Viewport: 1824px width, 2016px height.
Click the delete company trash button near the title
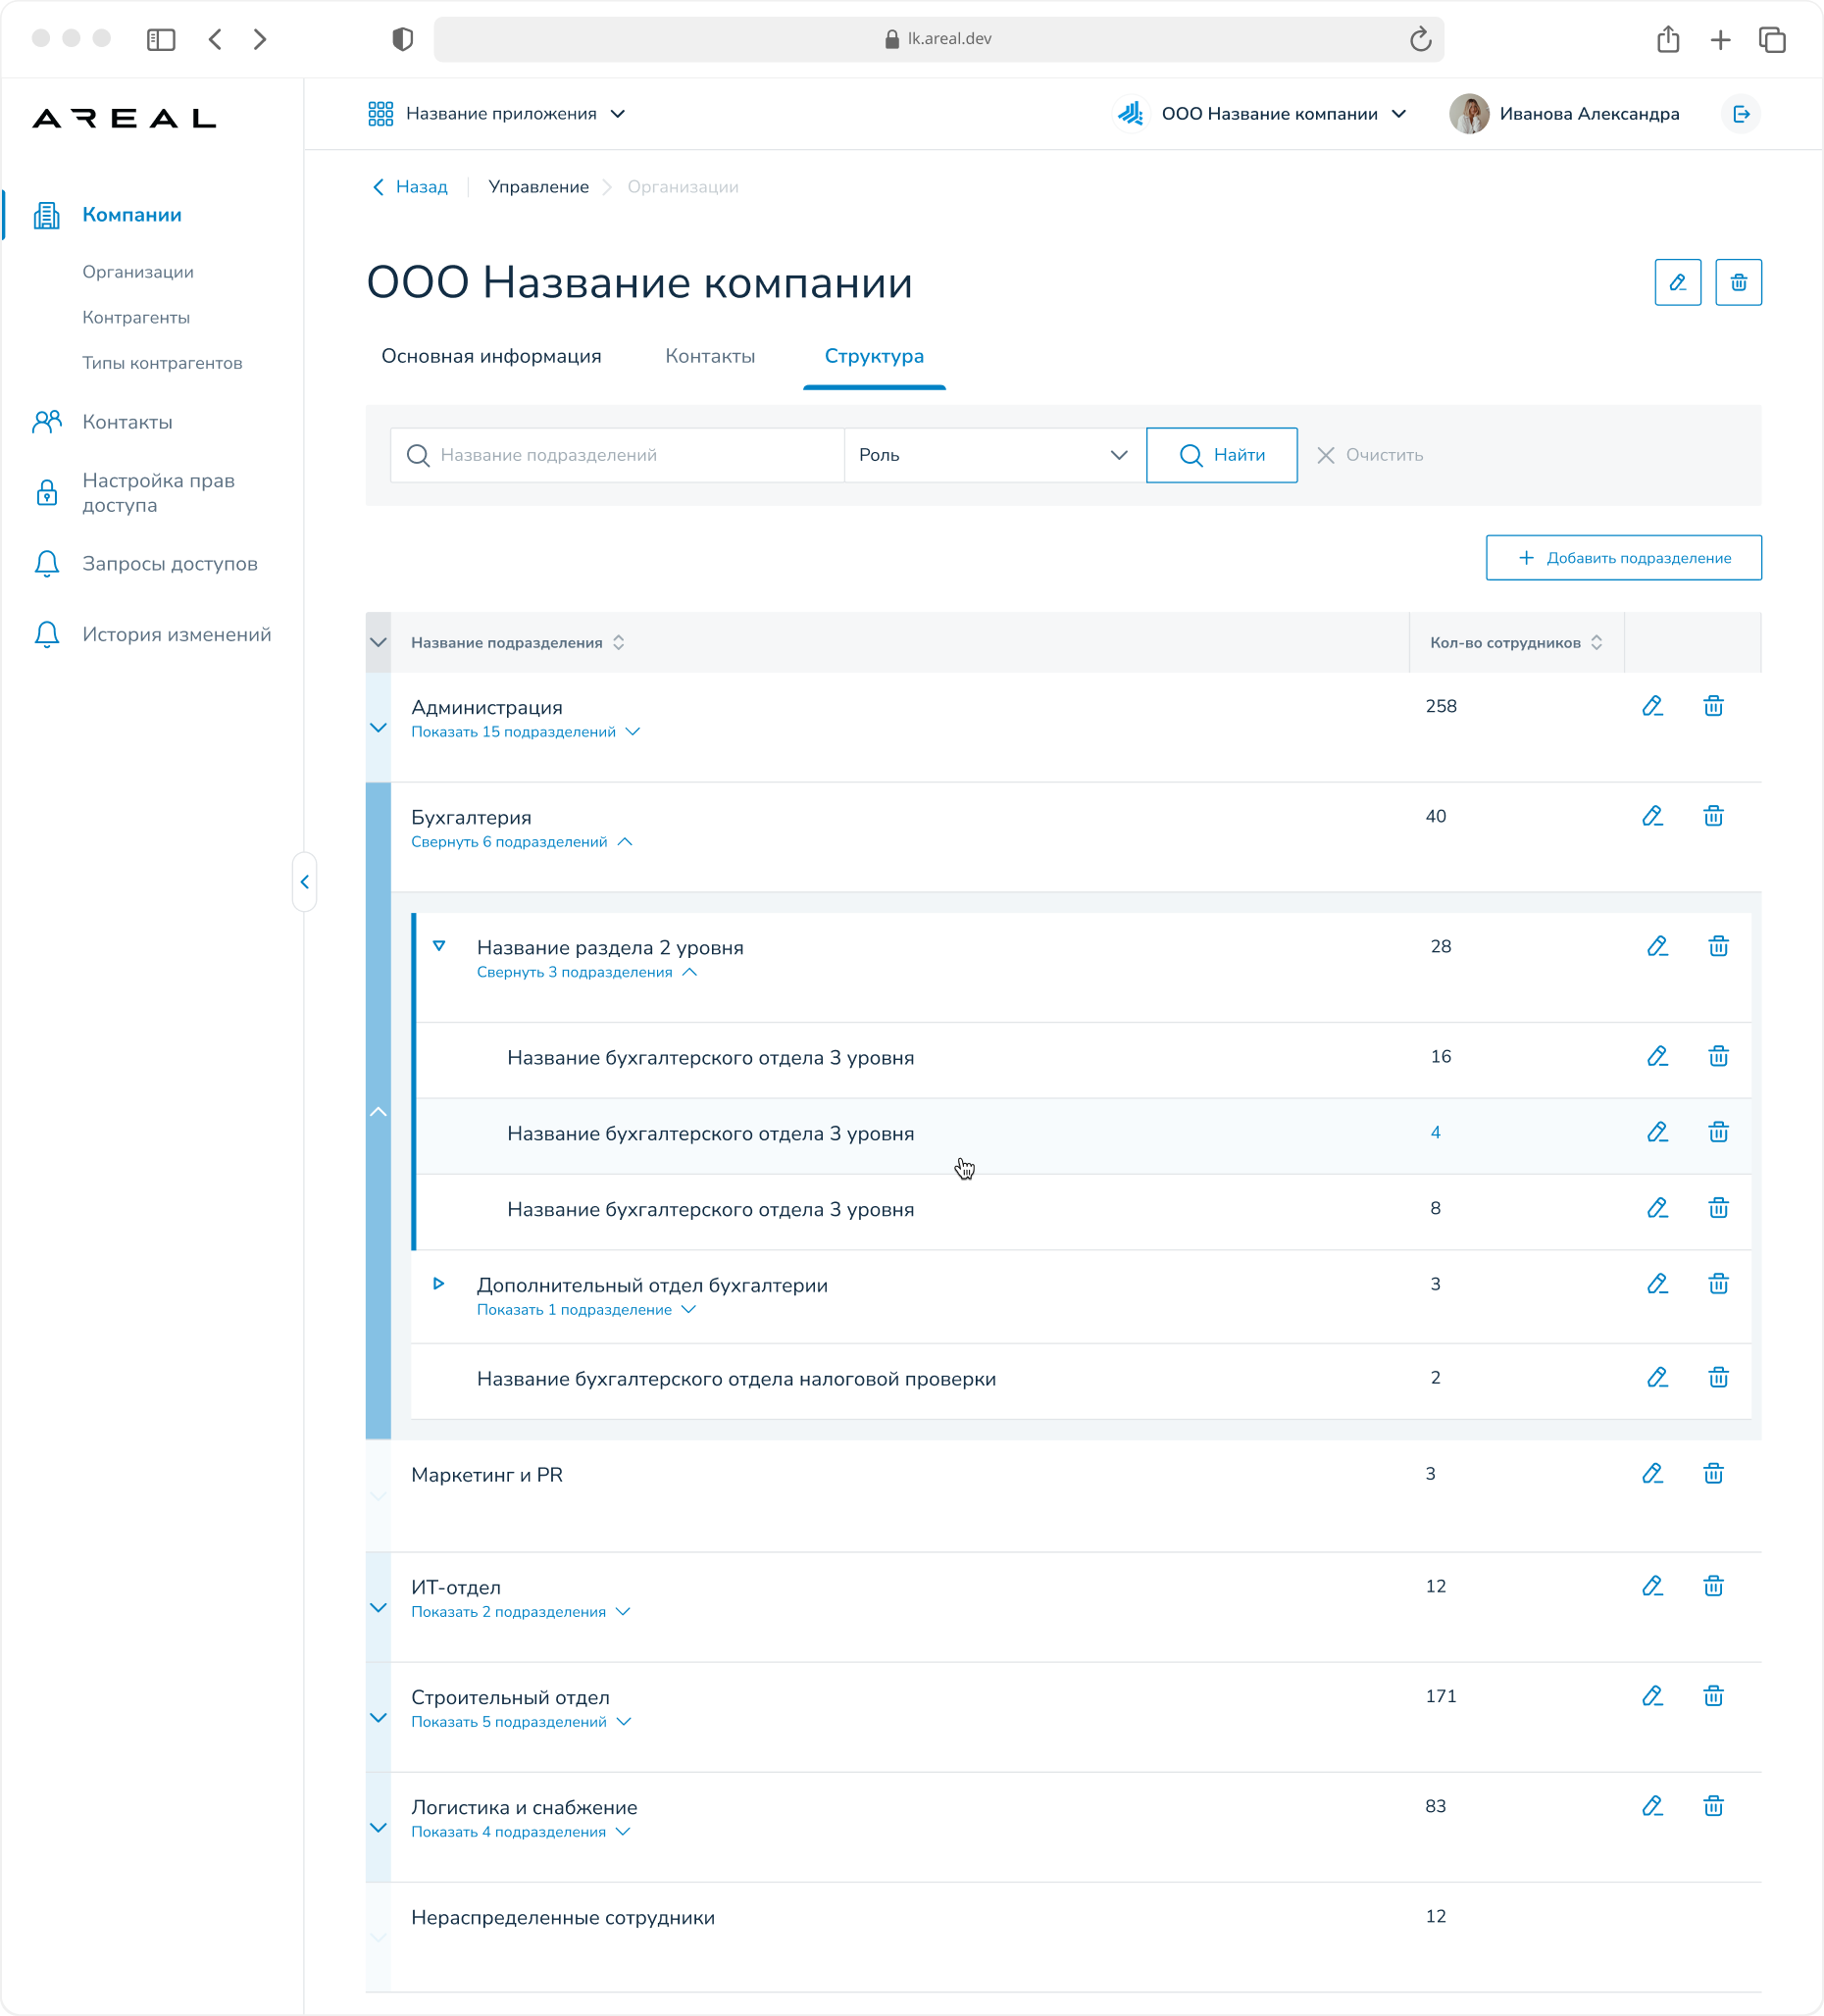(x=1738, y=283)
